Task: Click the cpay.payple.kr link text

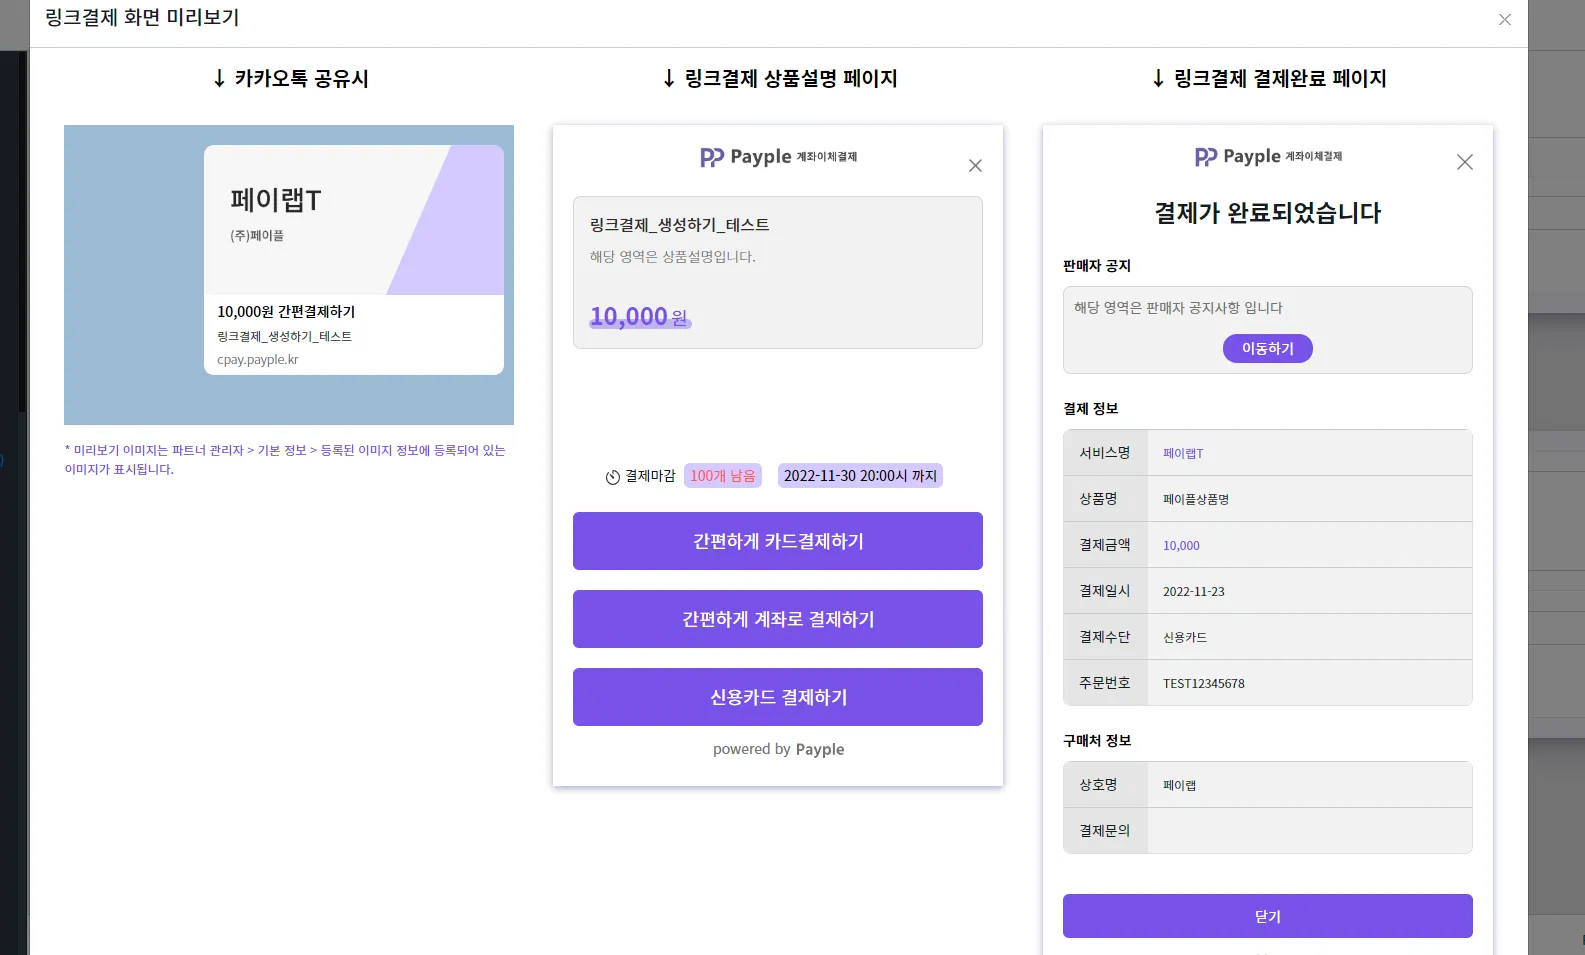Action: click(258, 360)
